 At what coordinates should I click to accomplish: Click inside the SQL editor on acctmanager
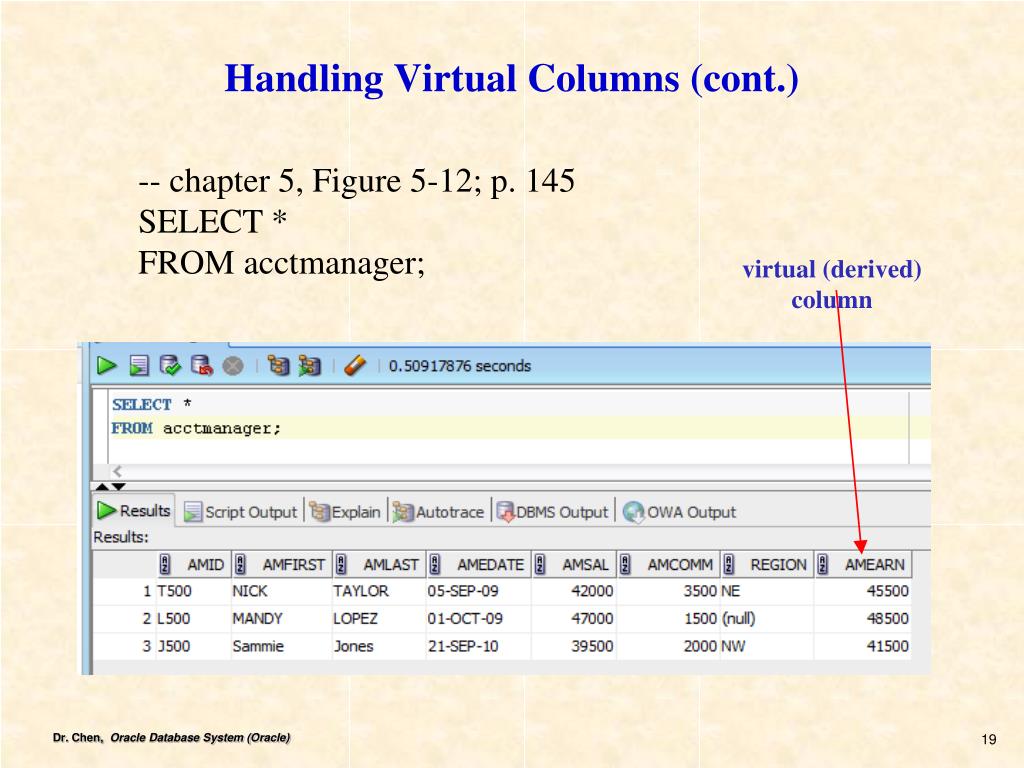tap(222, 428)
